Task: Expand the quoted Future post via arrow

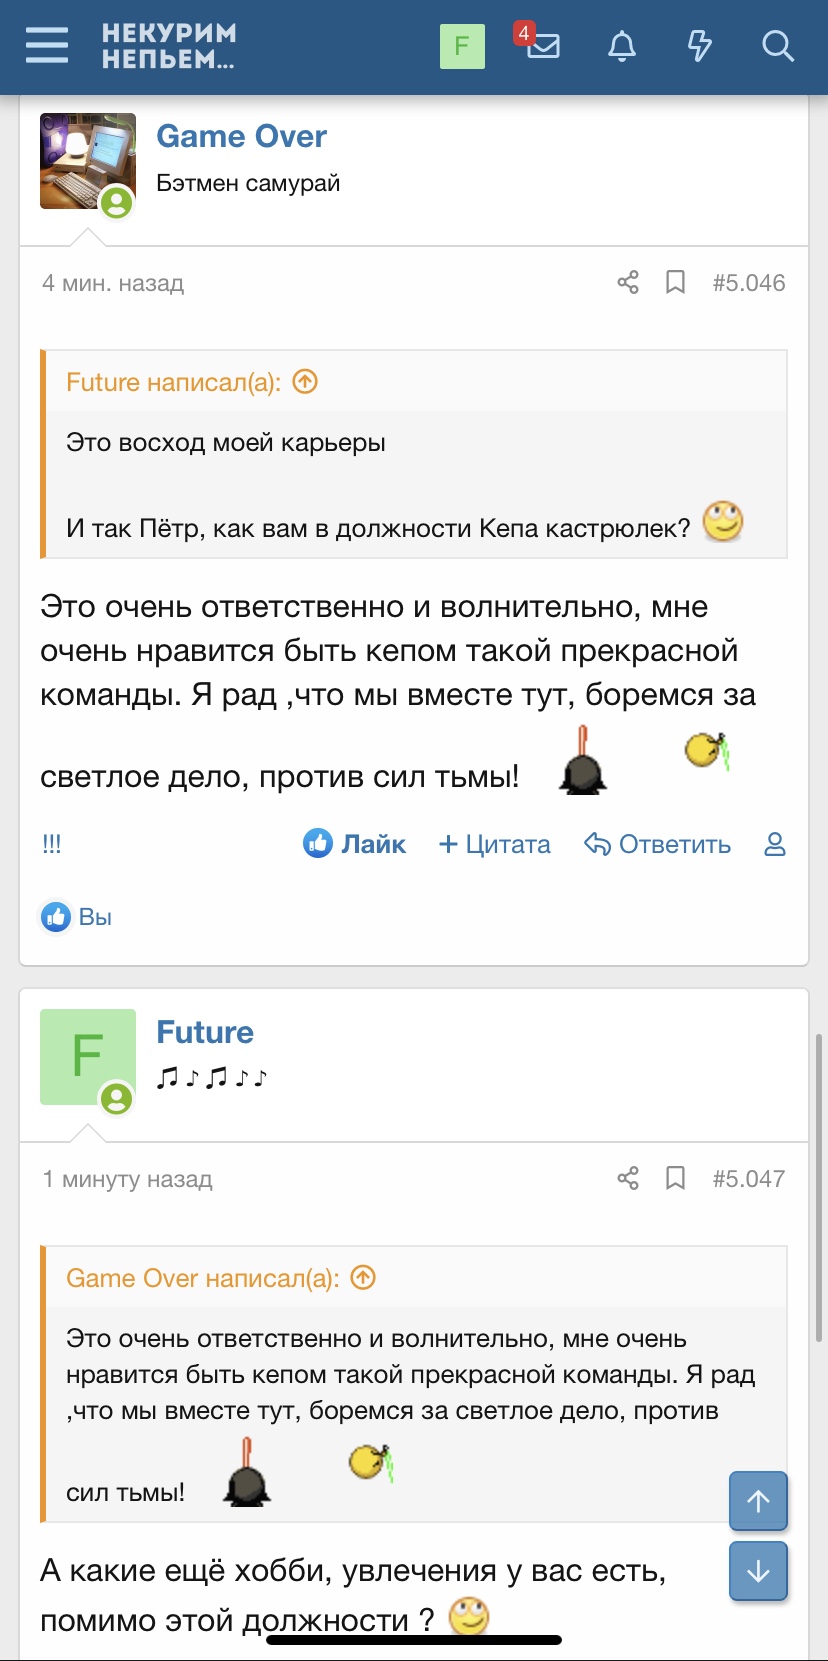Action: pos(306,382)
